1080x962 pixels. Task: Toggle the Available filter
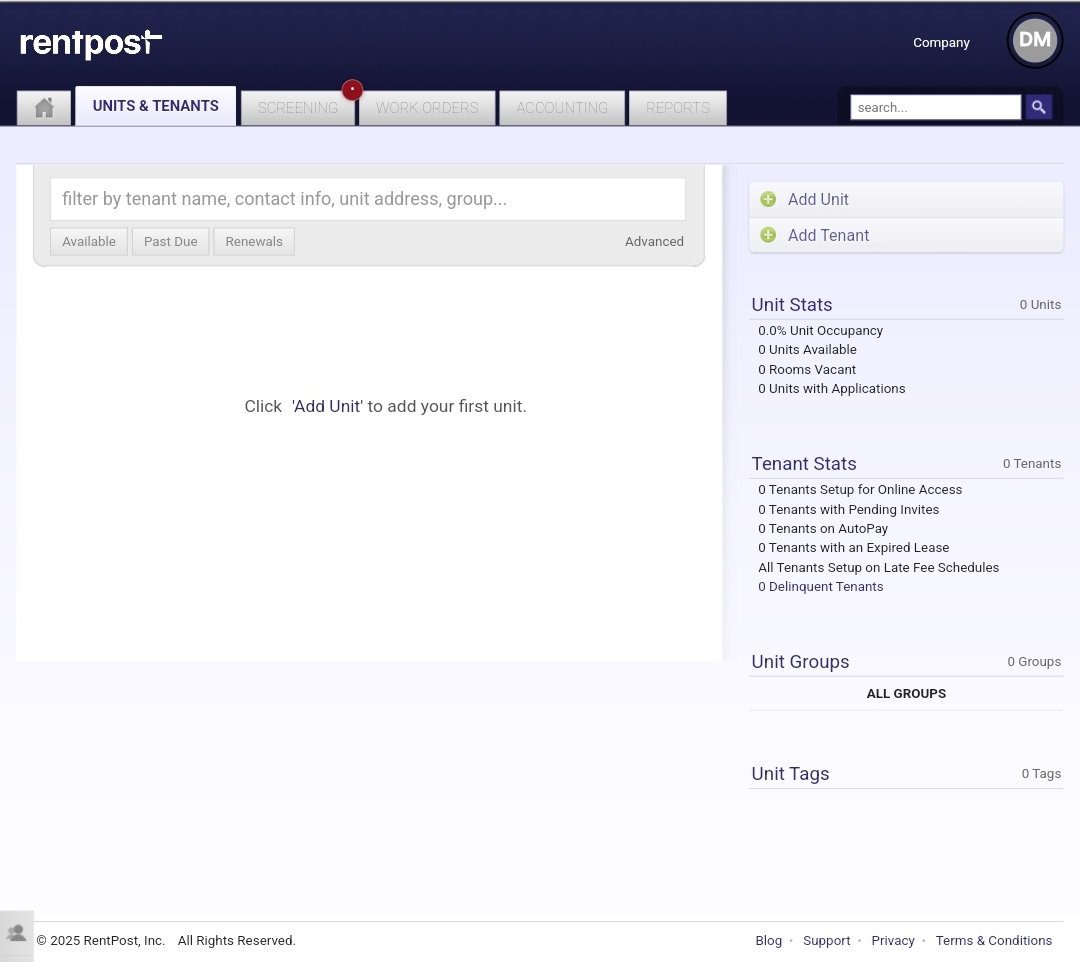tap(89, 242)
